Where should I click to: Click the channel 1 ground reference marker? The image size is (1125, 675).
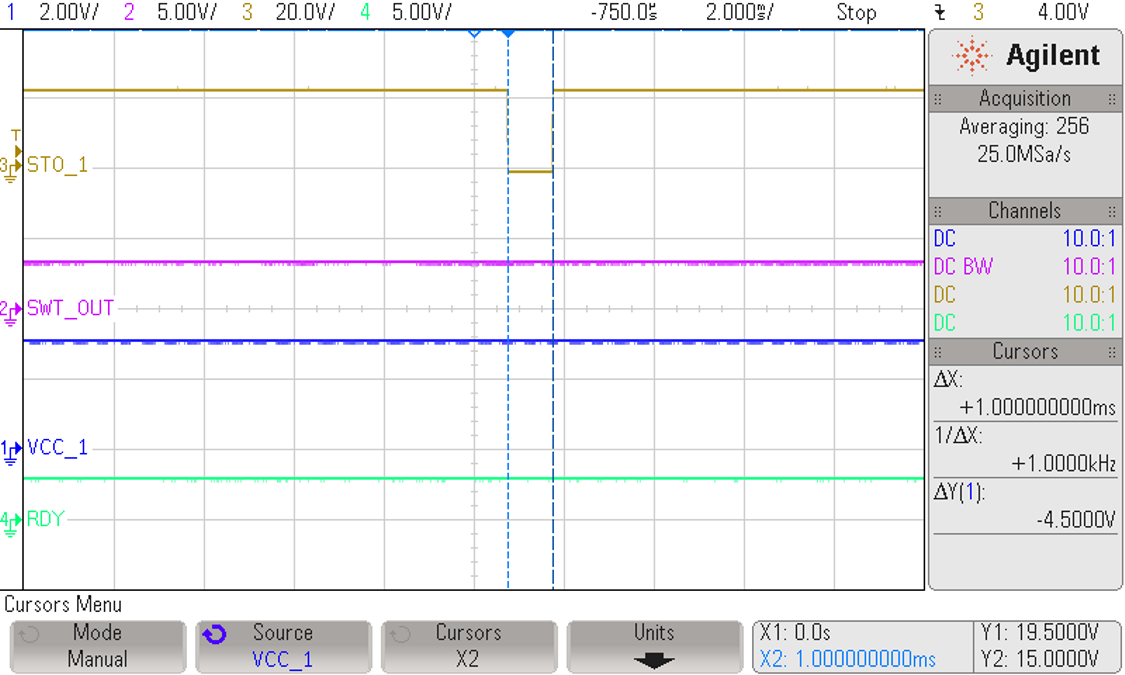click(x=12, y=447)
